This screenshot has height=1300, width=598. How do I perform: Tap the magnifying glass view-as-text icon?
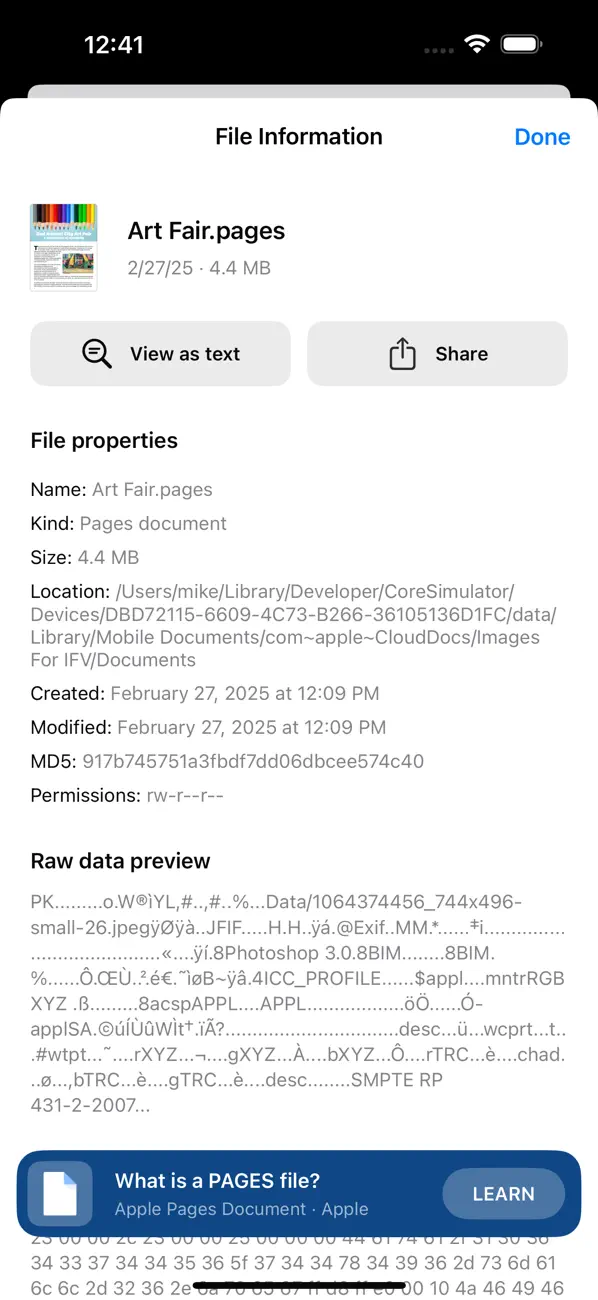pos(96,353)
